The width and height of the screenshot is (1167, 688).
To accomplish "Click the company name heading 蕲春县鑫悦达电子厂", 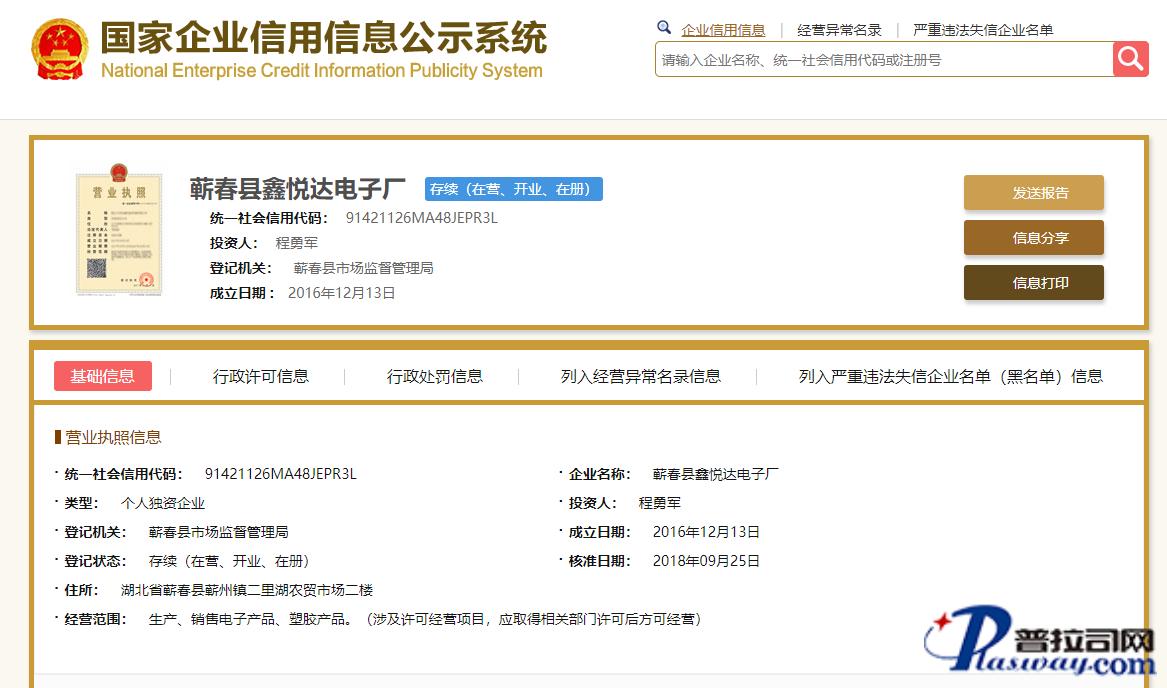I will pos(297,189).
